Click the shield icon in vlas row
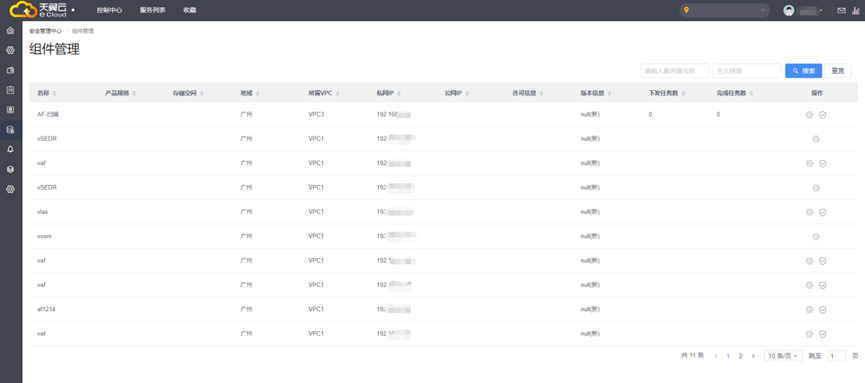Image resolution: width=865 pixels, height=383 pixels. click(x=823, y=212)
